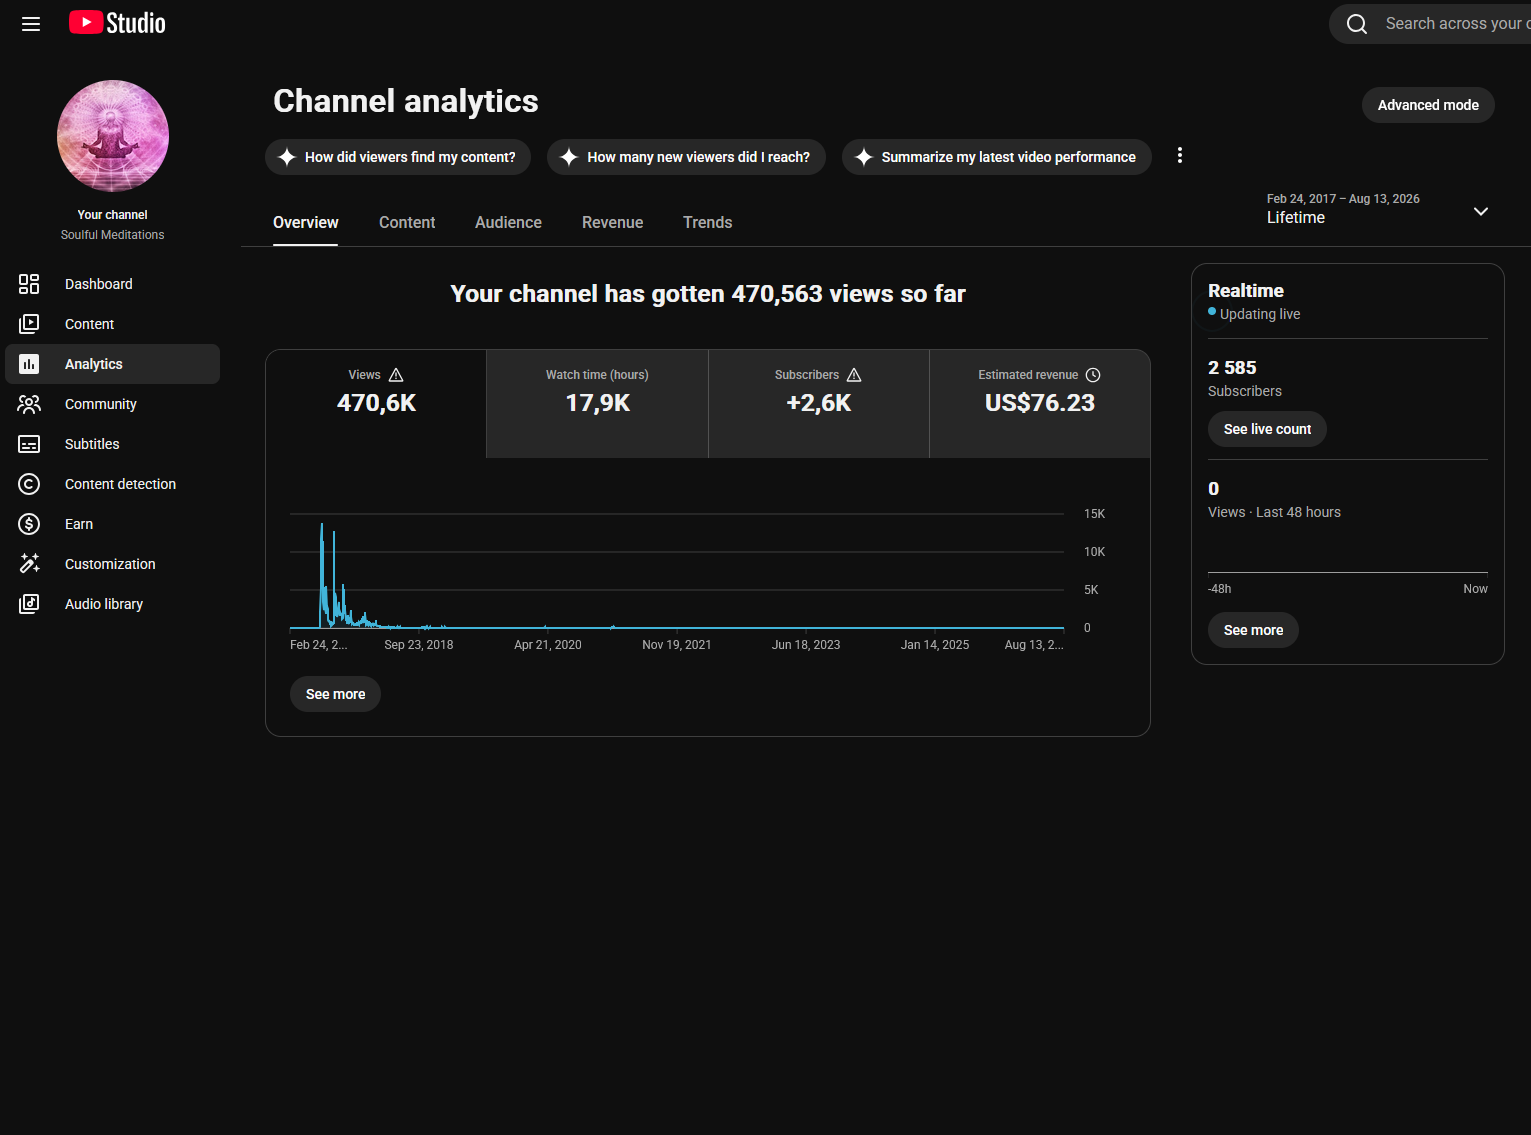Open the hamburger navigation menu

(31, 24)
